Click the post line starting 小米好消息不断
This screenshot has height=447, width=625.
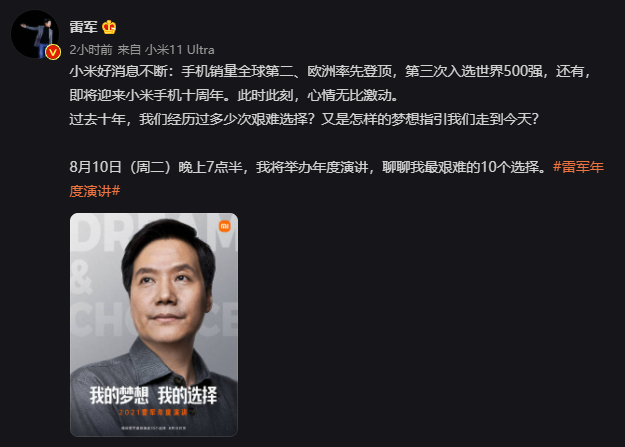tap(330, 71)
